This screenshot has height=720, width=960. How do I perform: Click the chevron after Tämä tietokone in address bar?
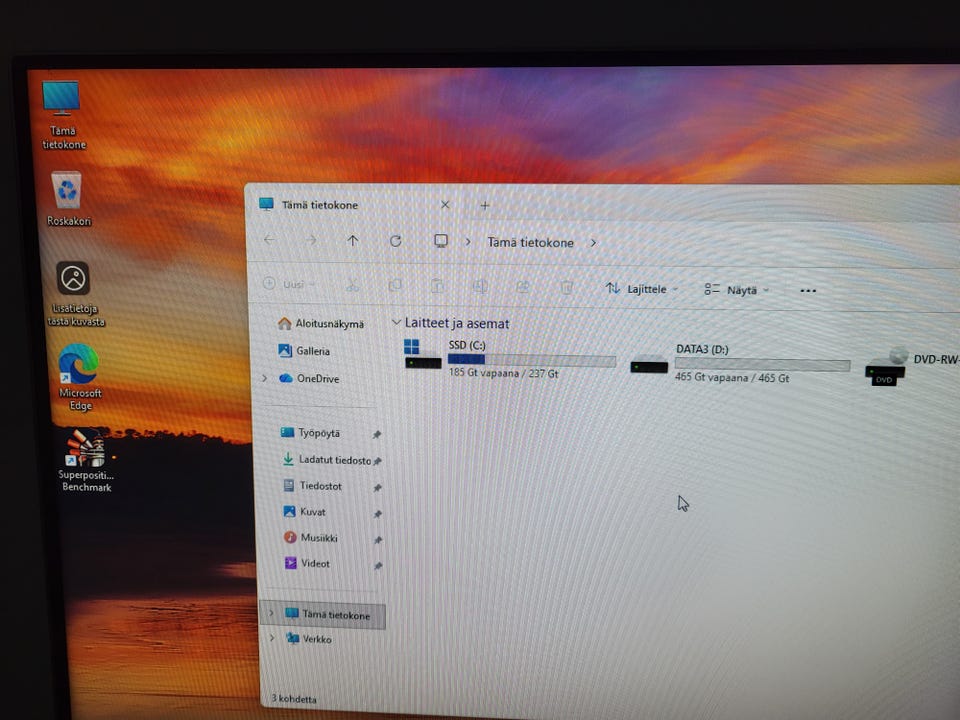(x=593, y=243)
